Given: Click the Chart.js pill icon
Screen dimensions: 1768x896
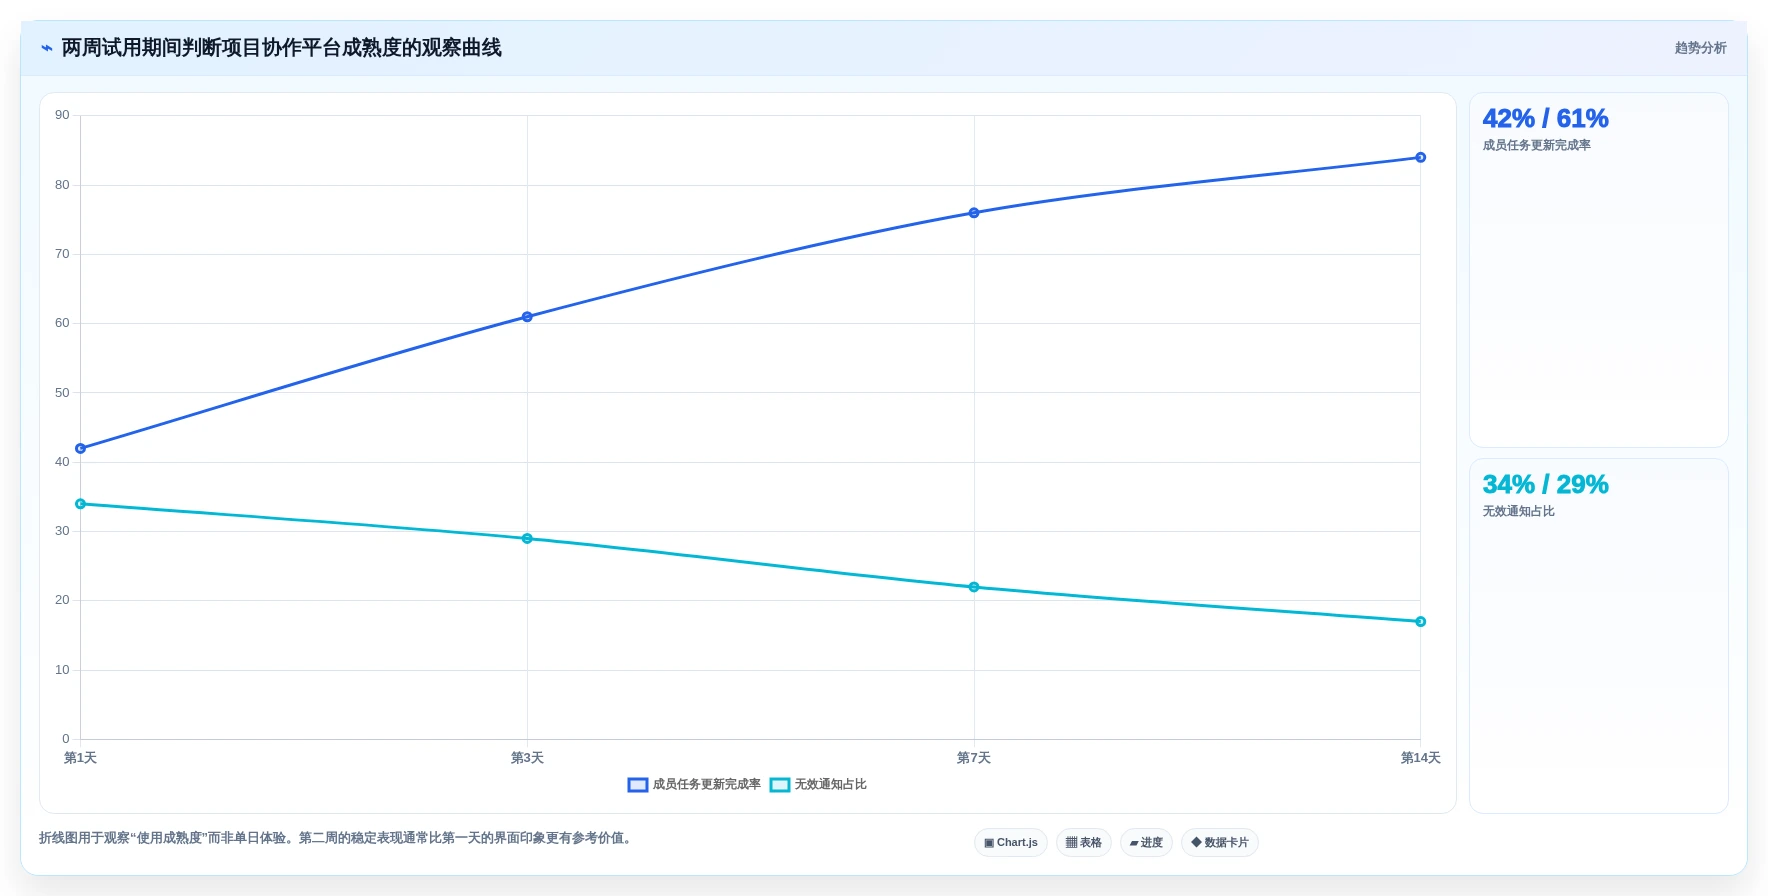Looking at the screenshot, I should click(x=989, y=843).
